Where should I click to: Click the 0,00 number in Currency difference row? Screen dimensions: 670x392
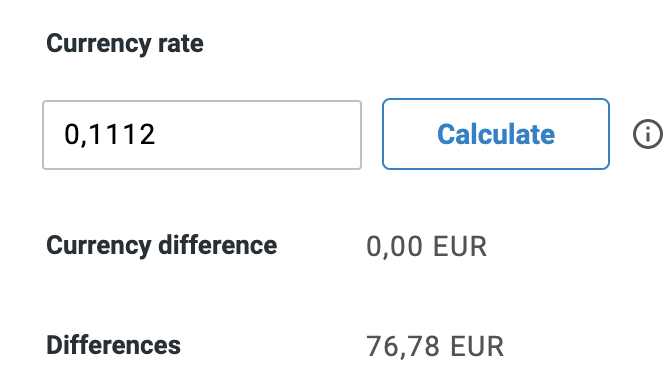coord(394,247)
